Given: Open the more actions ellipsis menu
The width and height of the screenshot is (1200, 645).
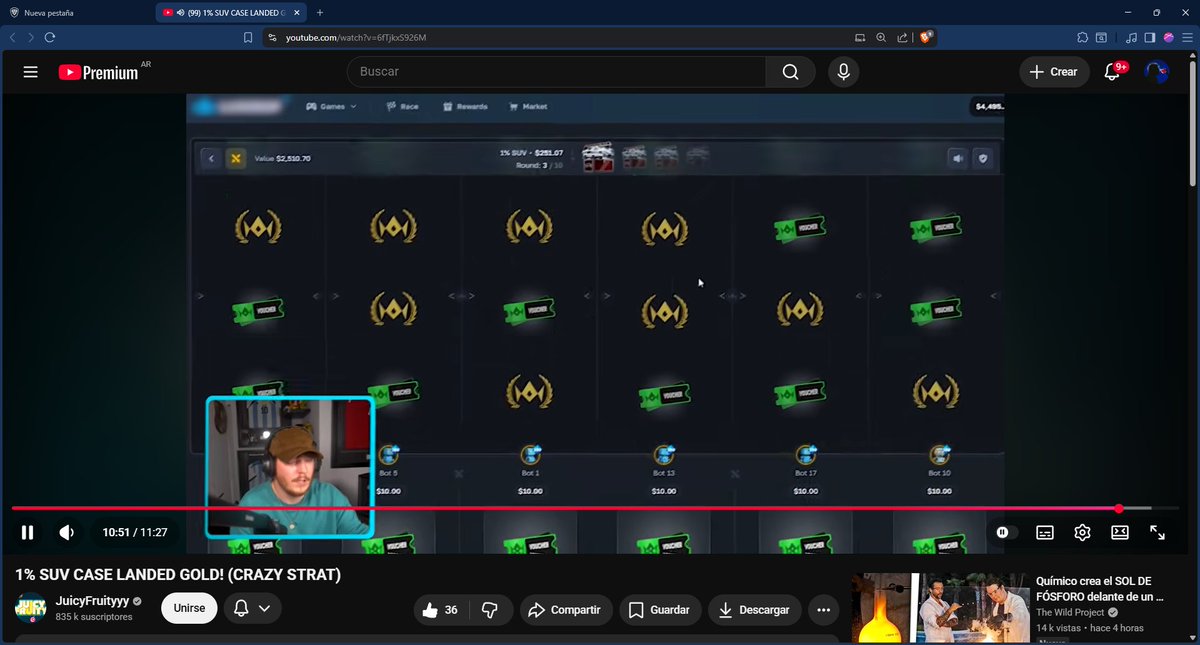Looking at the screenshot, I should [x=823, y=609].
